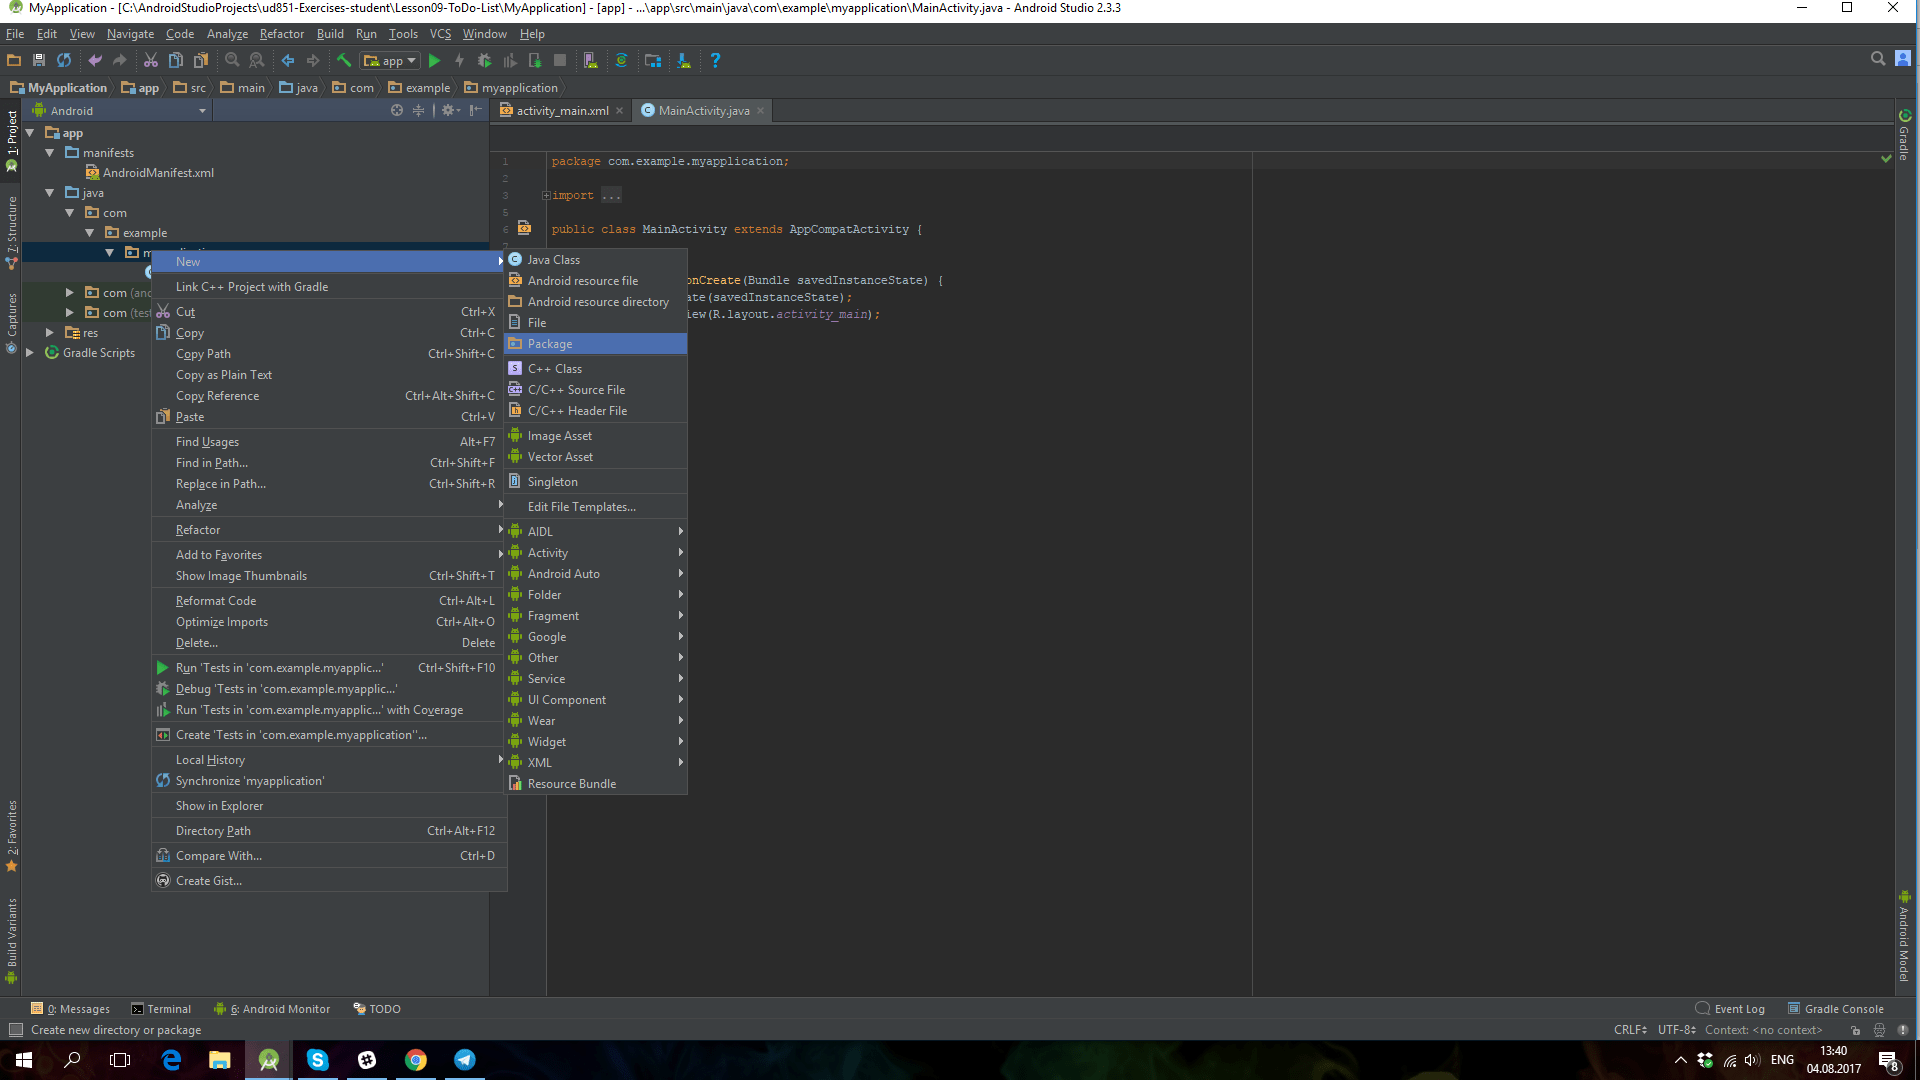This screenshot has width=1920, height=1080.
Task: Choose Java Class from New submenu
Action: 553,260
